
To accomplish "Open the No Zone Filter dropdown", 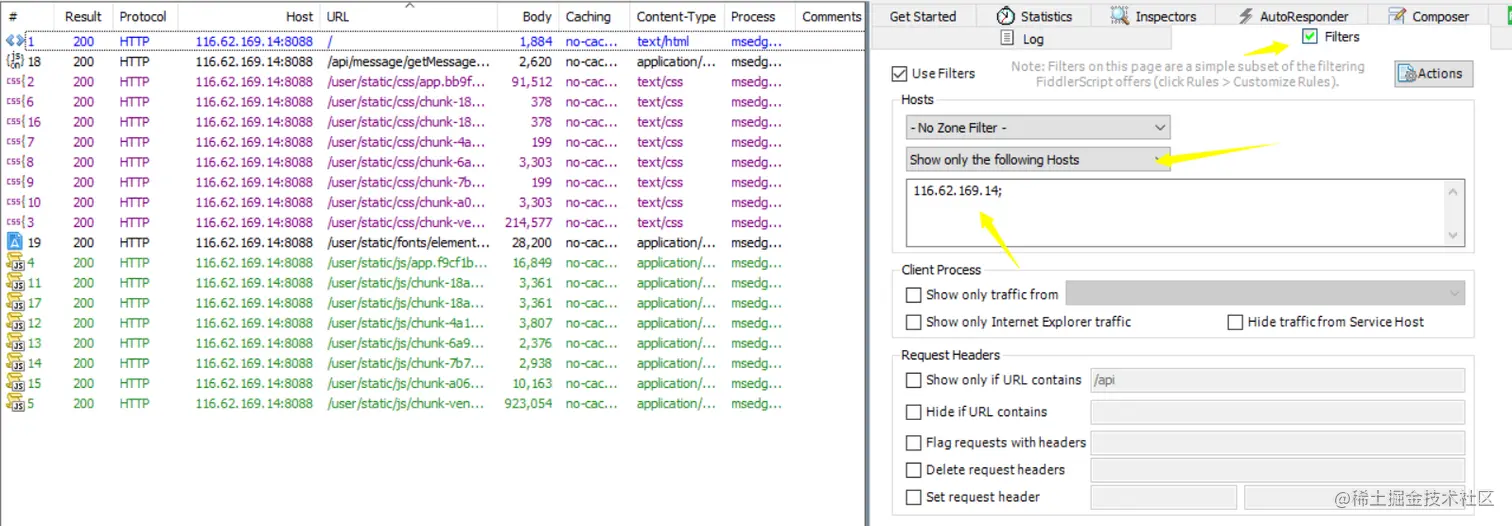I will (1038, 128).
